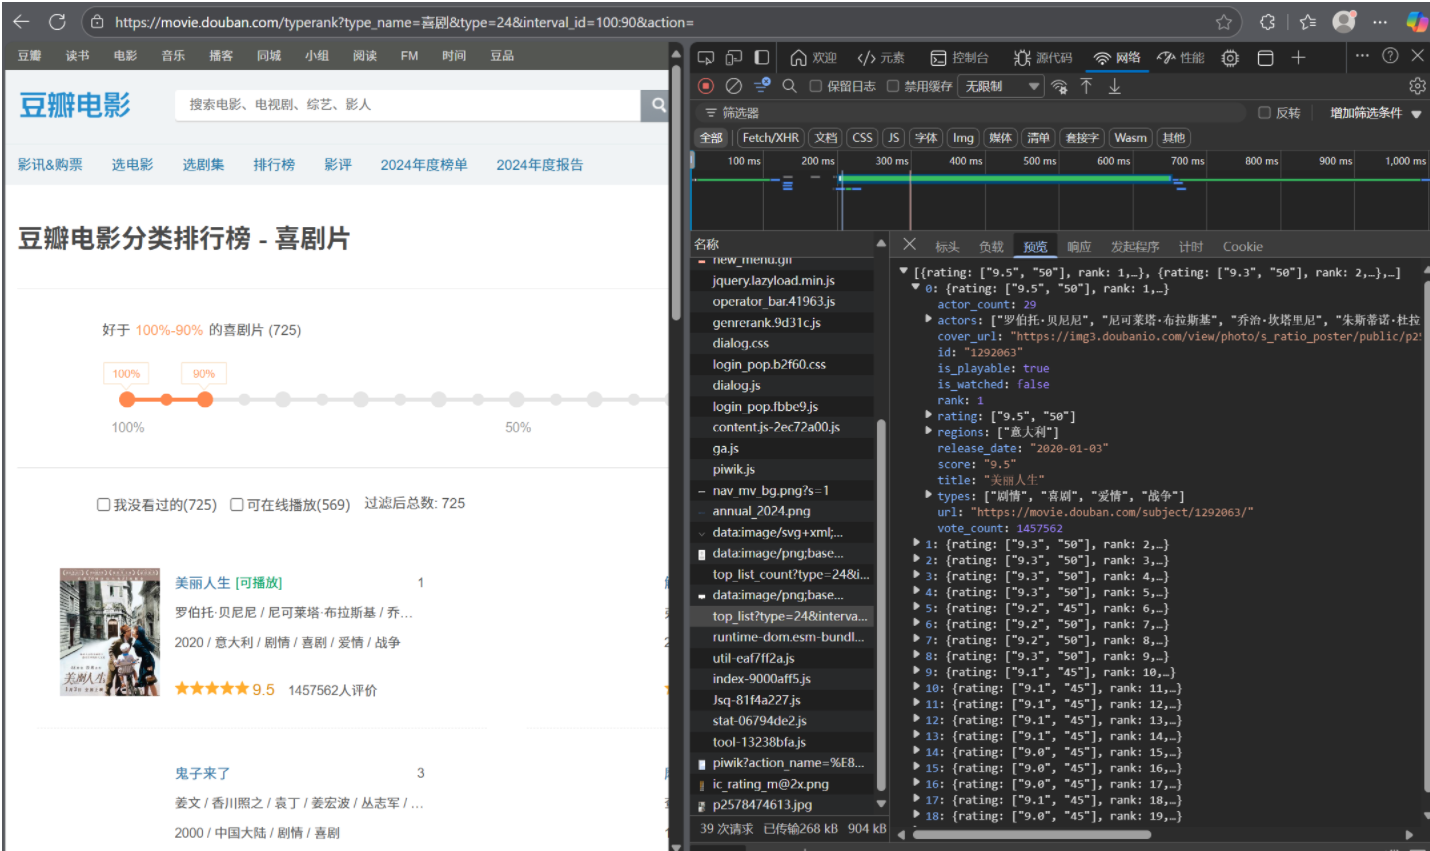Check 可在线播放(569) checkbox
This screenshot has width=1430, height=851.
point(237,504)
